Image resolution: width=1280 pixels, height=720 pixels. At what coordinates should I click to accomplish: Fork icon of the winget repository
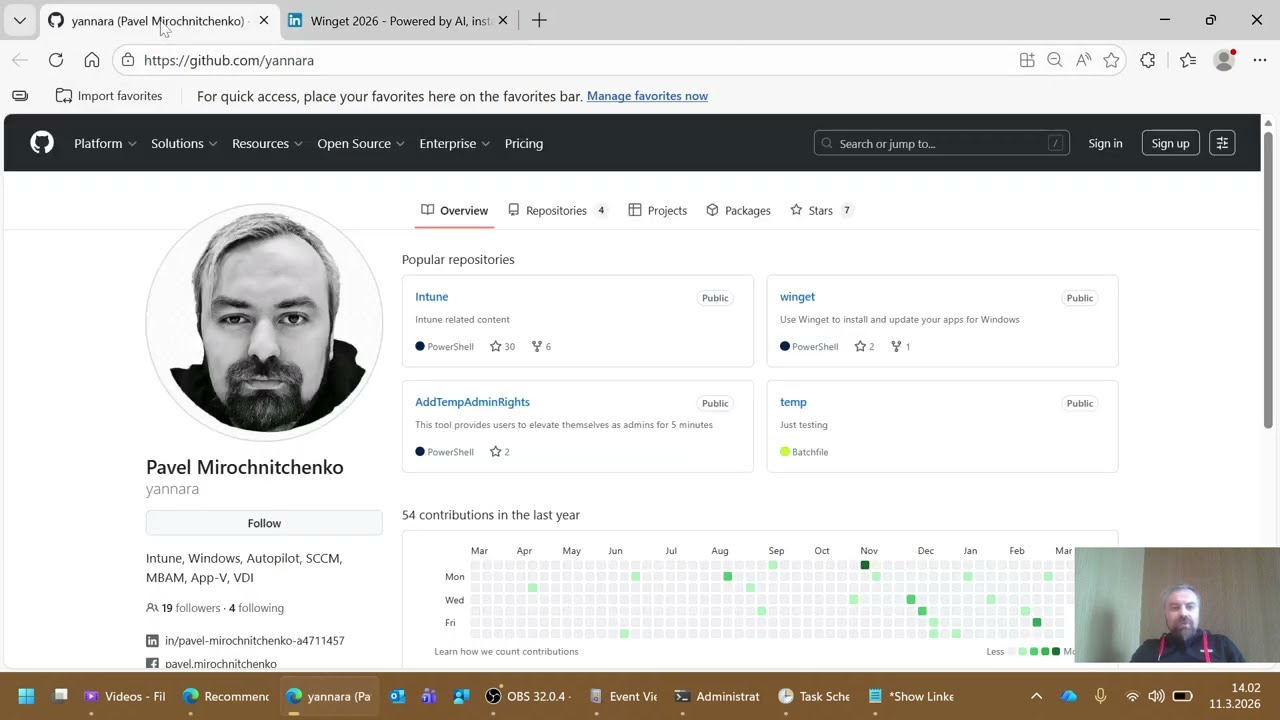[x=897, y=346]
